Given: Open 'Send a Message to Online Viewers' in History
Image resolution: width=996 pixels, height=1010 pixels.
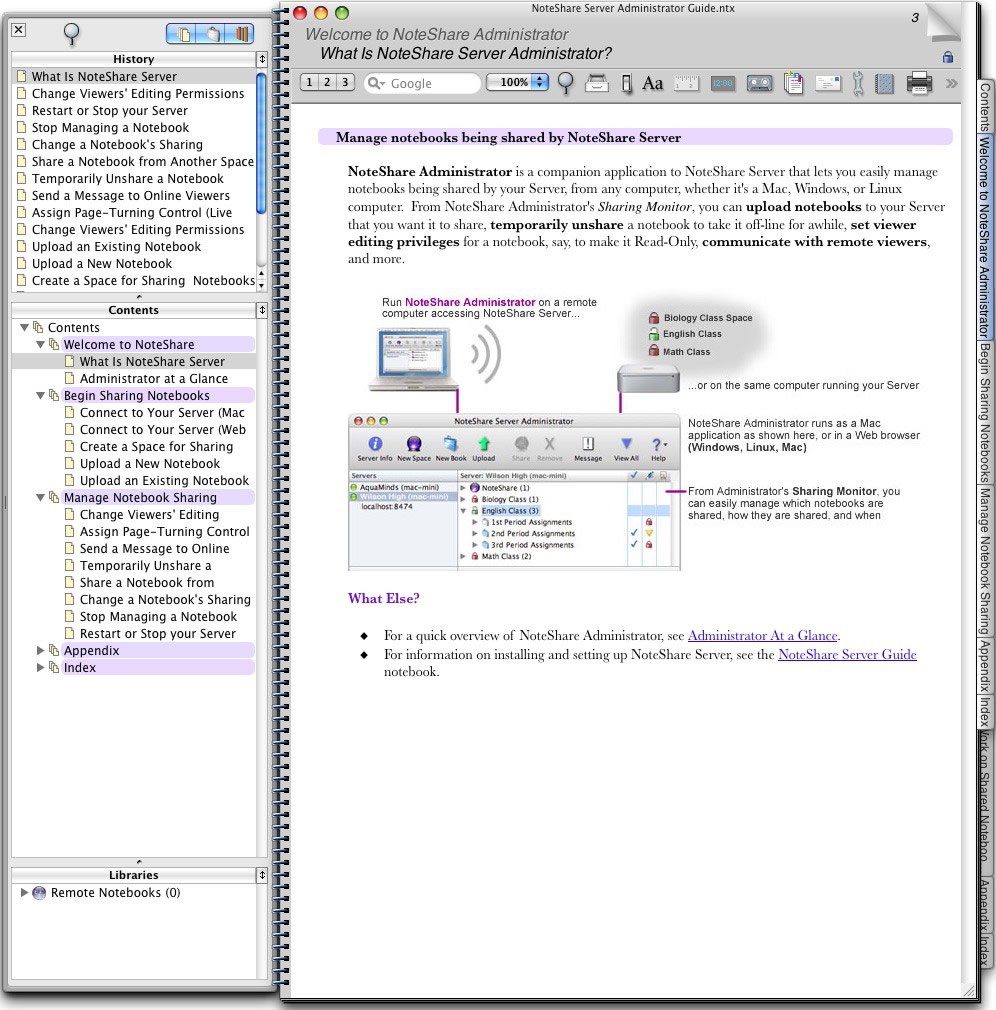Looking at the screenshot, I should [131, 195].
